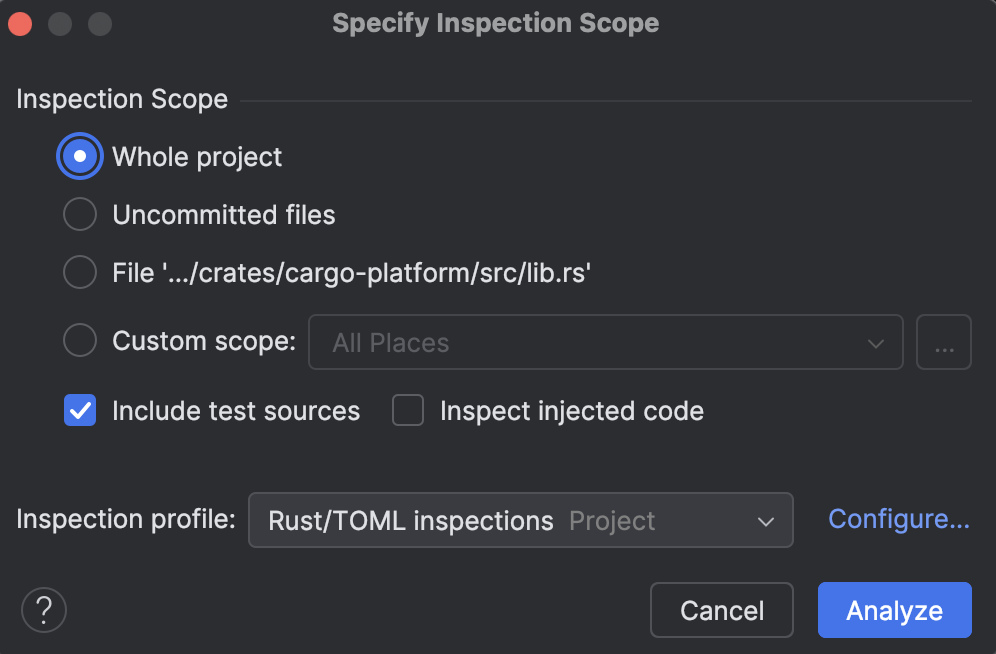Uncheck Include test sources
The width and height of the screenshot is (996, 654).
80,411
